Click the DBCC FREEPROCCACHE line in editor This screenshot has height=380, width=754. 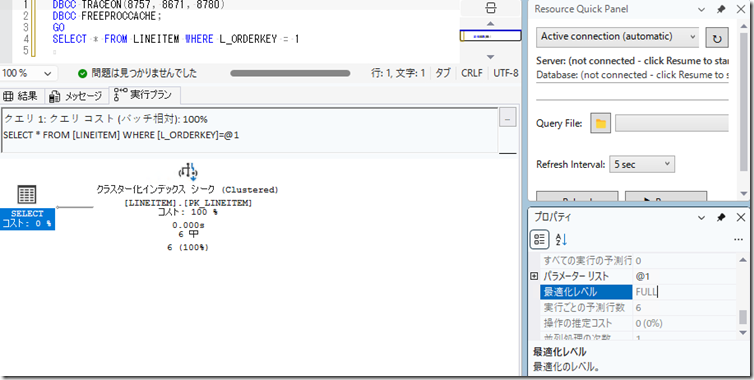point(107,16)
